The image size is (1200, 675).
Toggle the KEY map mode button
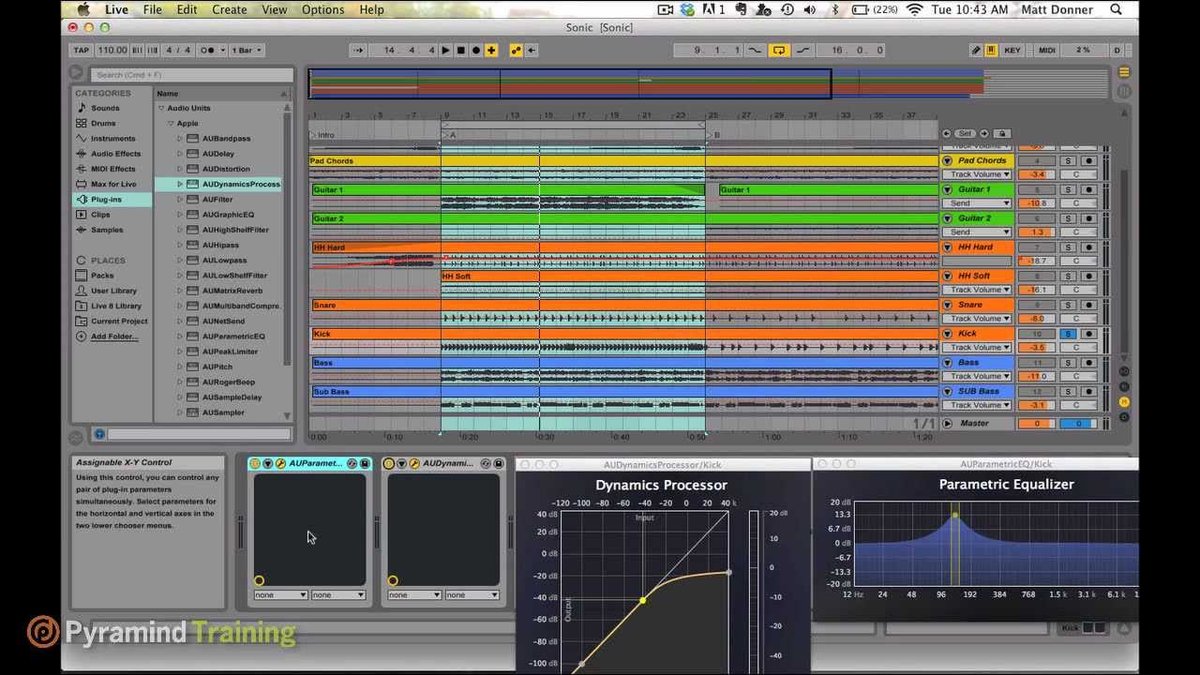click(x=1012, y=50)
